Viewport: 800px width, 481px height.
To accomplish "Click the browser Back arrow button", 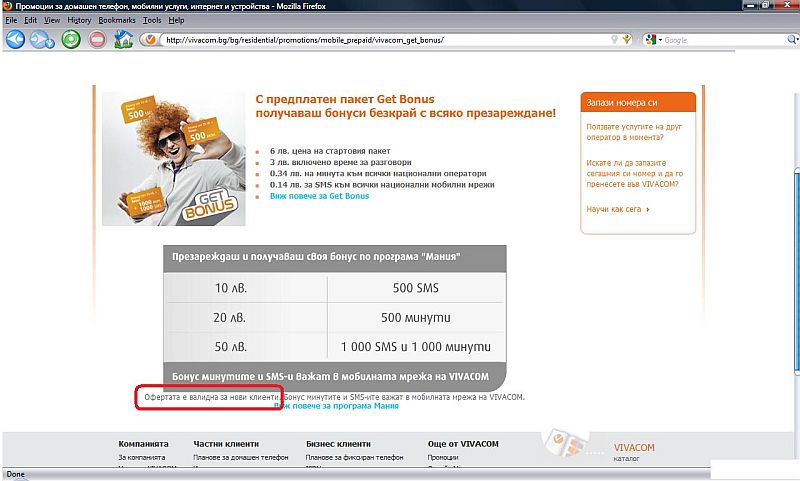I will point(15,40).
